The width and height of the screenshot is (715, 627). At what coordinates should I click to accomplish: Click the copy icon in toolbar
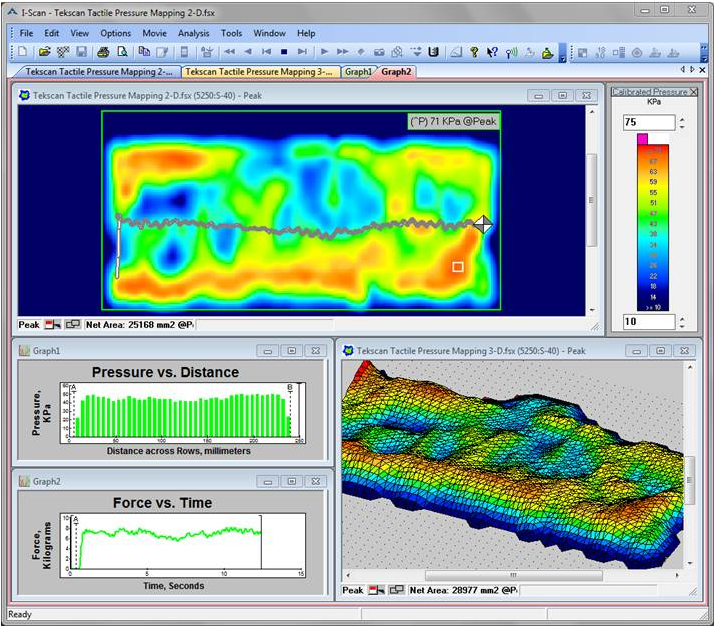coord(144,52)
